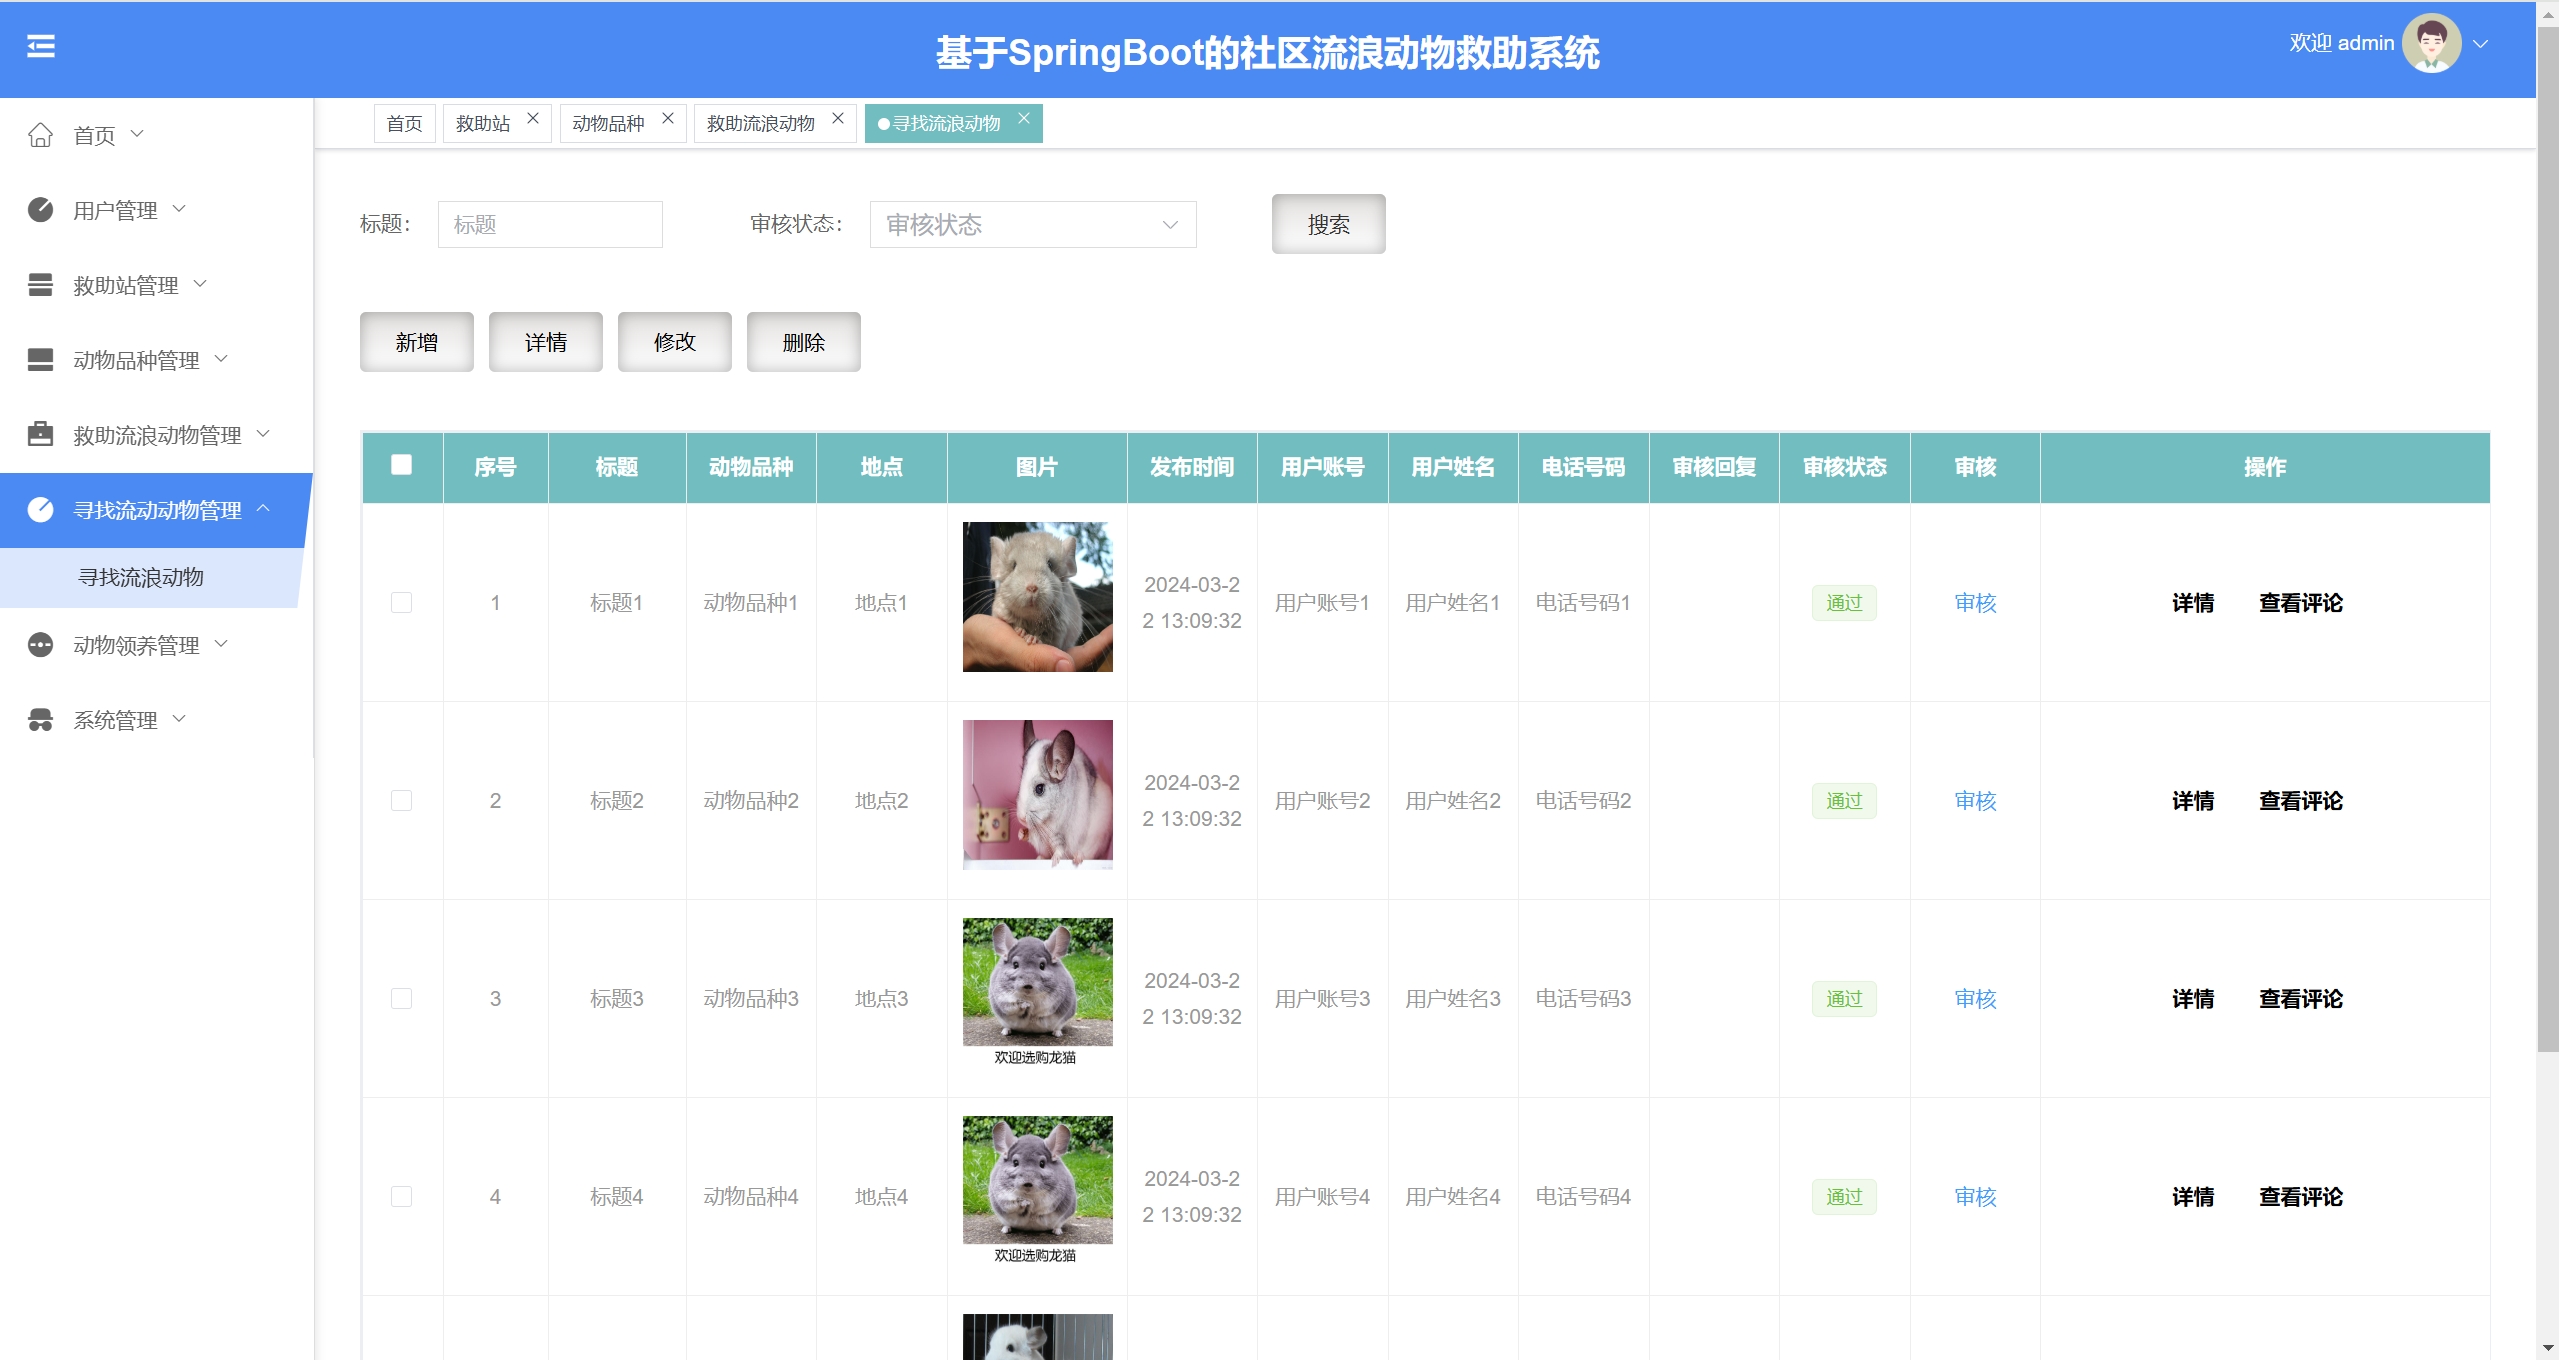Click the pink-background thumbnail in row 标题2
The height and width of the screenshot is (1360, 2559).
tap(1037, 795)
